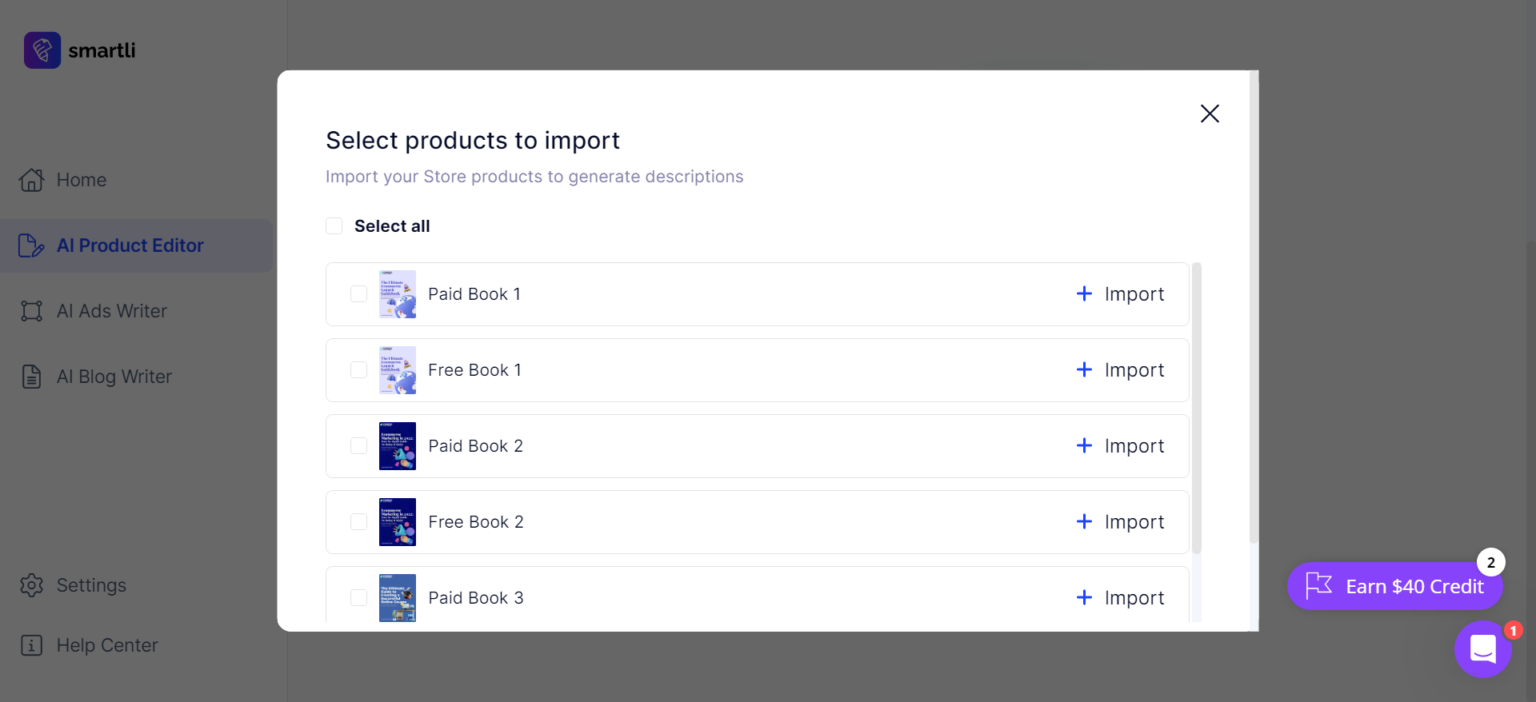
Task: Click the product list scrollbar
Action: tap(1196, 408)
